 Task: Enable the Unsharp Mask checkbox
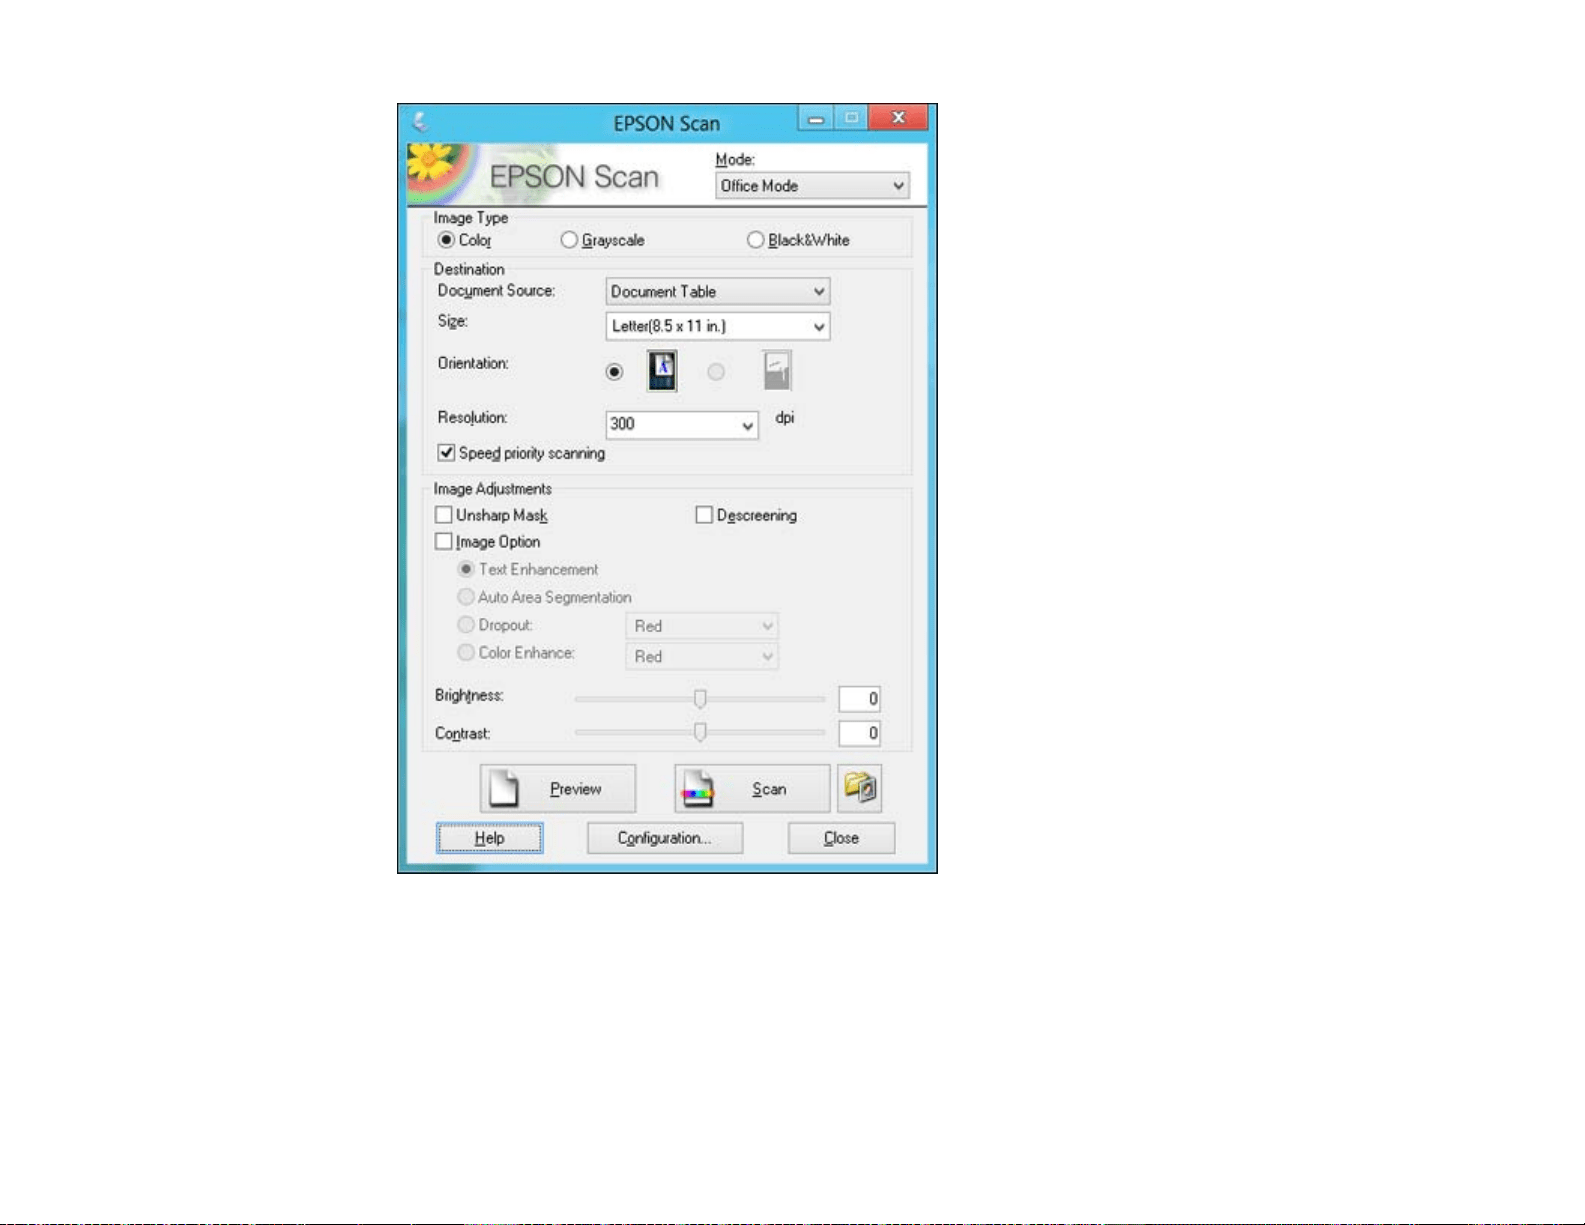444,515
